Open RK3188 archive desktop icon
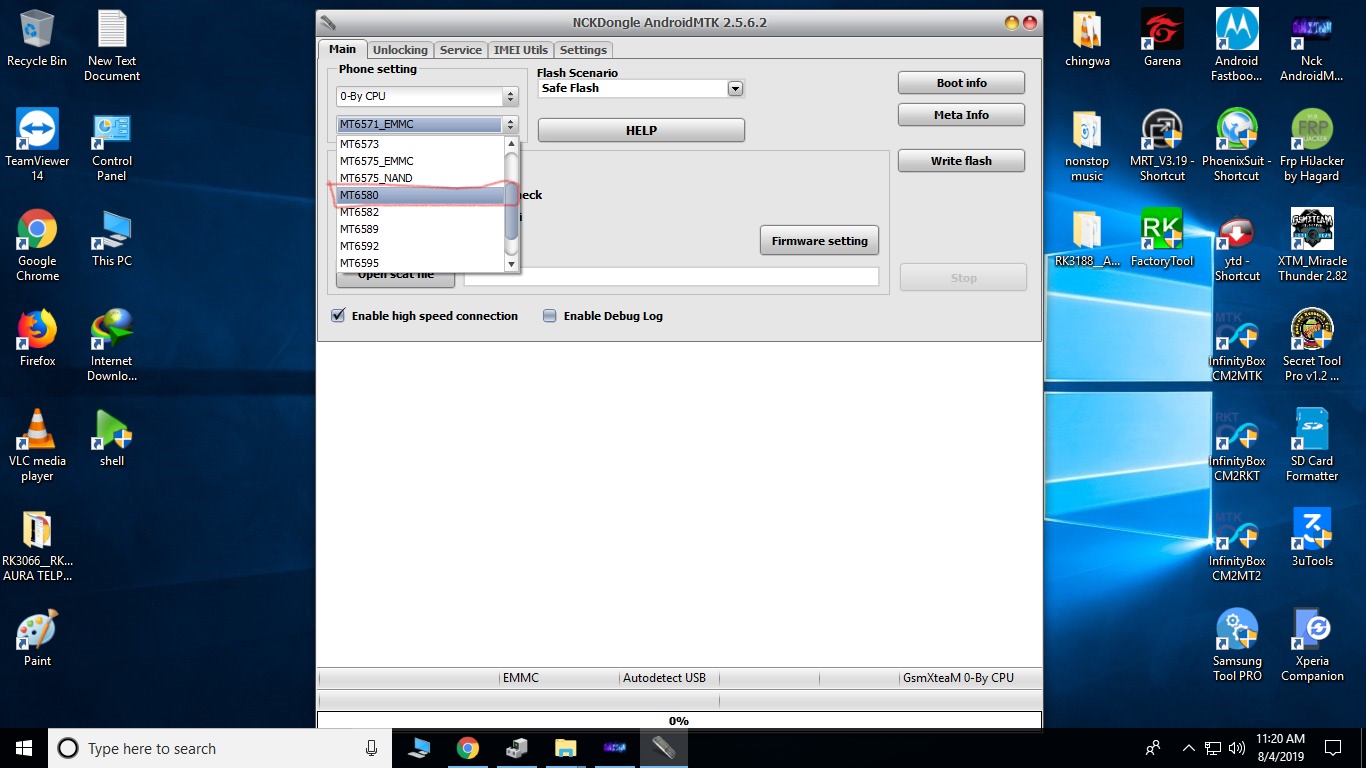 1087,238
